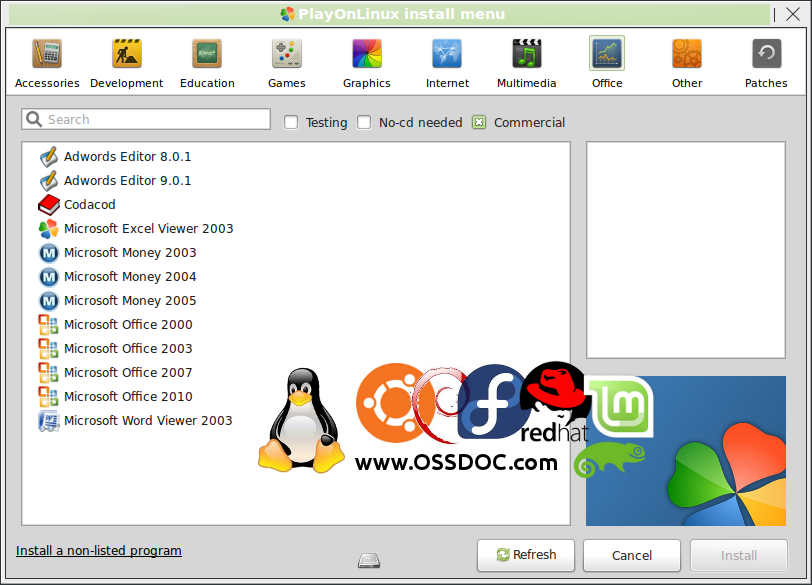Click the PlayOnLinux clover preview image
This screenshot has height=585, width=812.
(686, 450)
